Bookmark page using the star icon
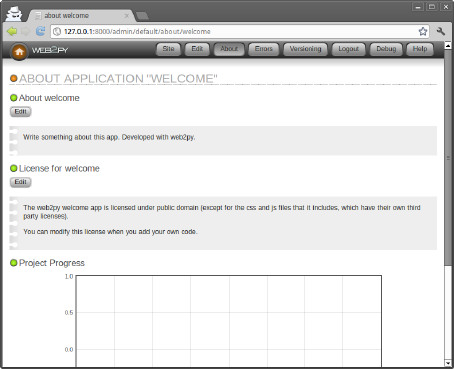The image size is (454, 369). [423, 31]
